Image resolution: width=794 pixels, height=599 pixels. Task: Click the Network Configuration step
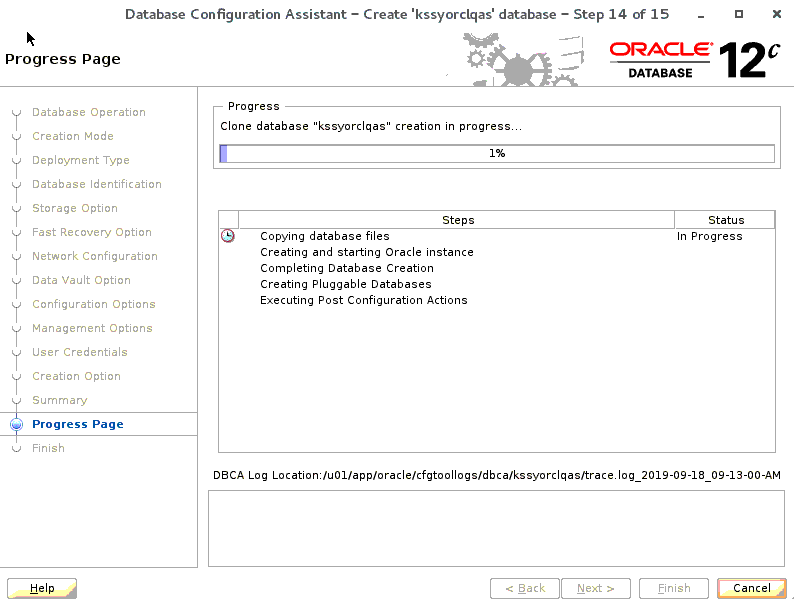click(94, 256)
